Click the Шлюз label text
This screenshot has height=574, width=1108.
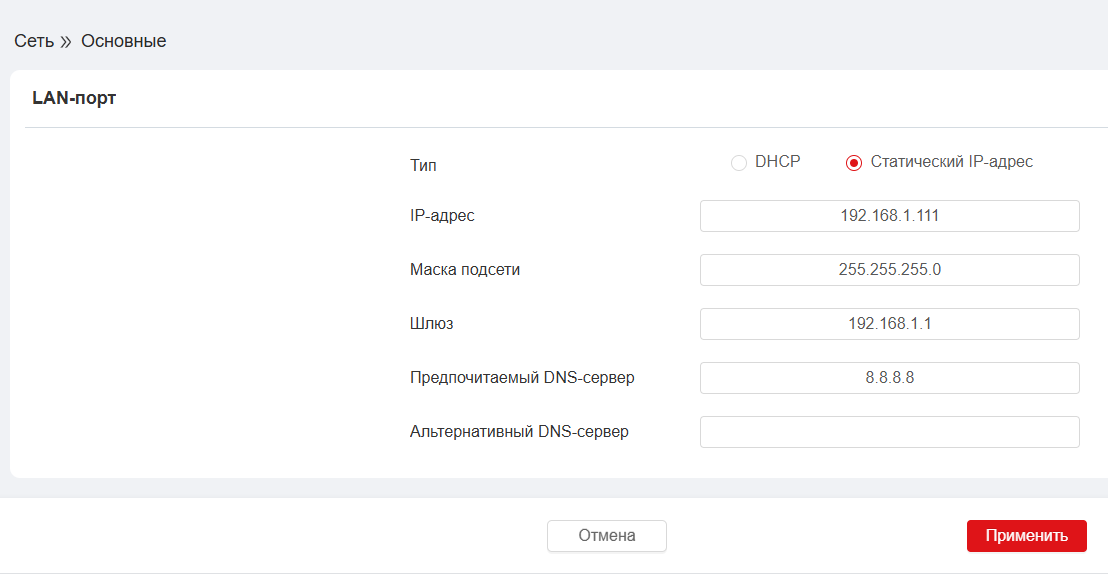[x=432, y=324]
